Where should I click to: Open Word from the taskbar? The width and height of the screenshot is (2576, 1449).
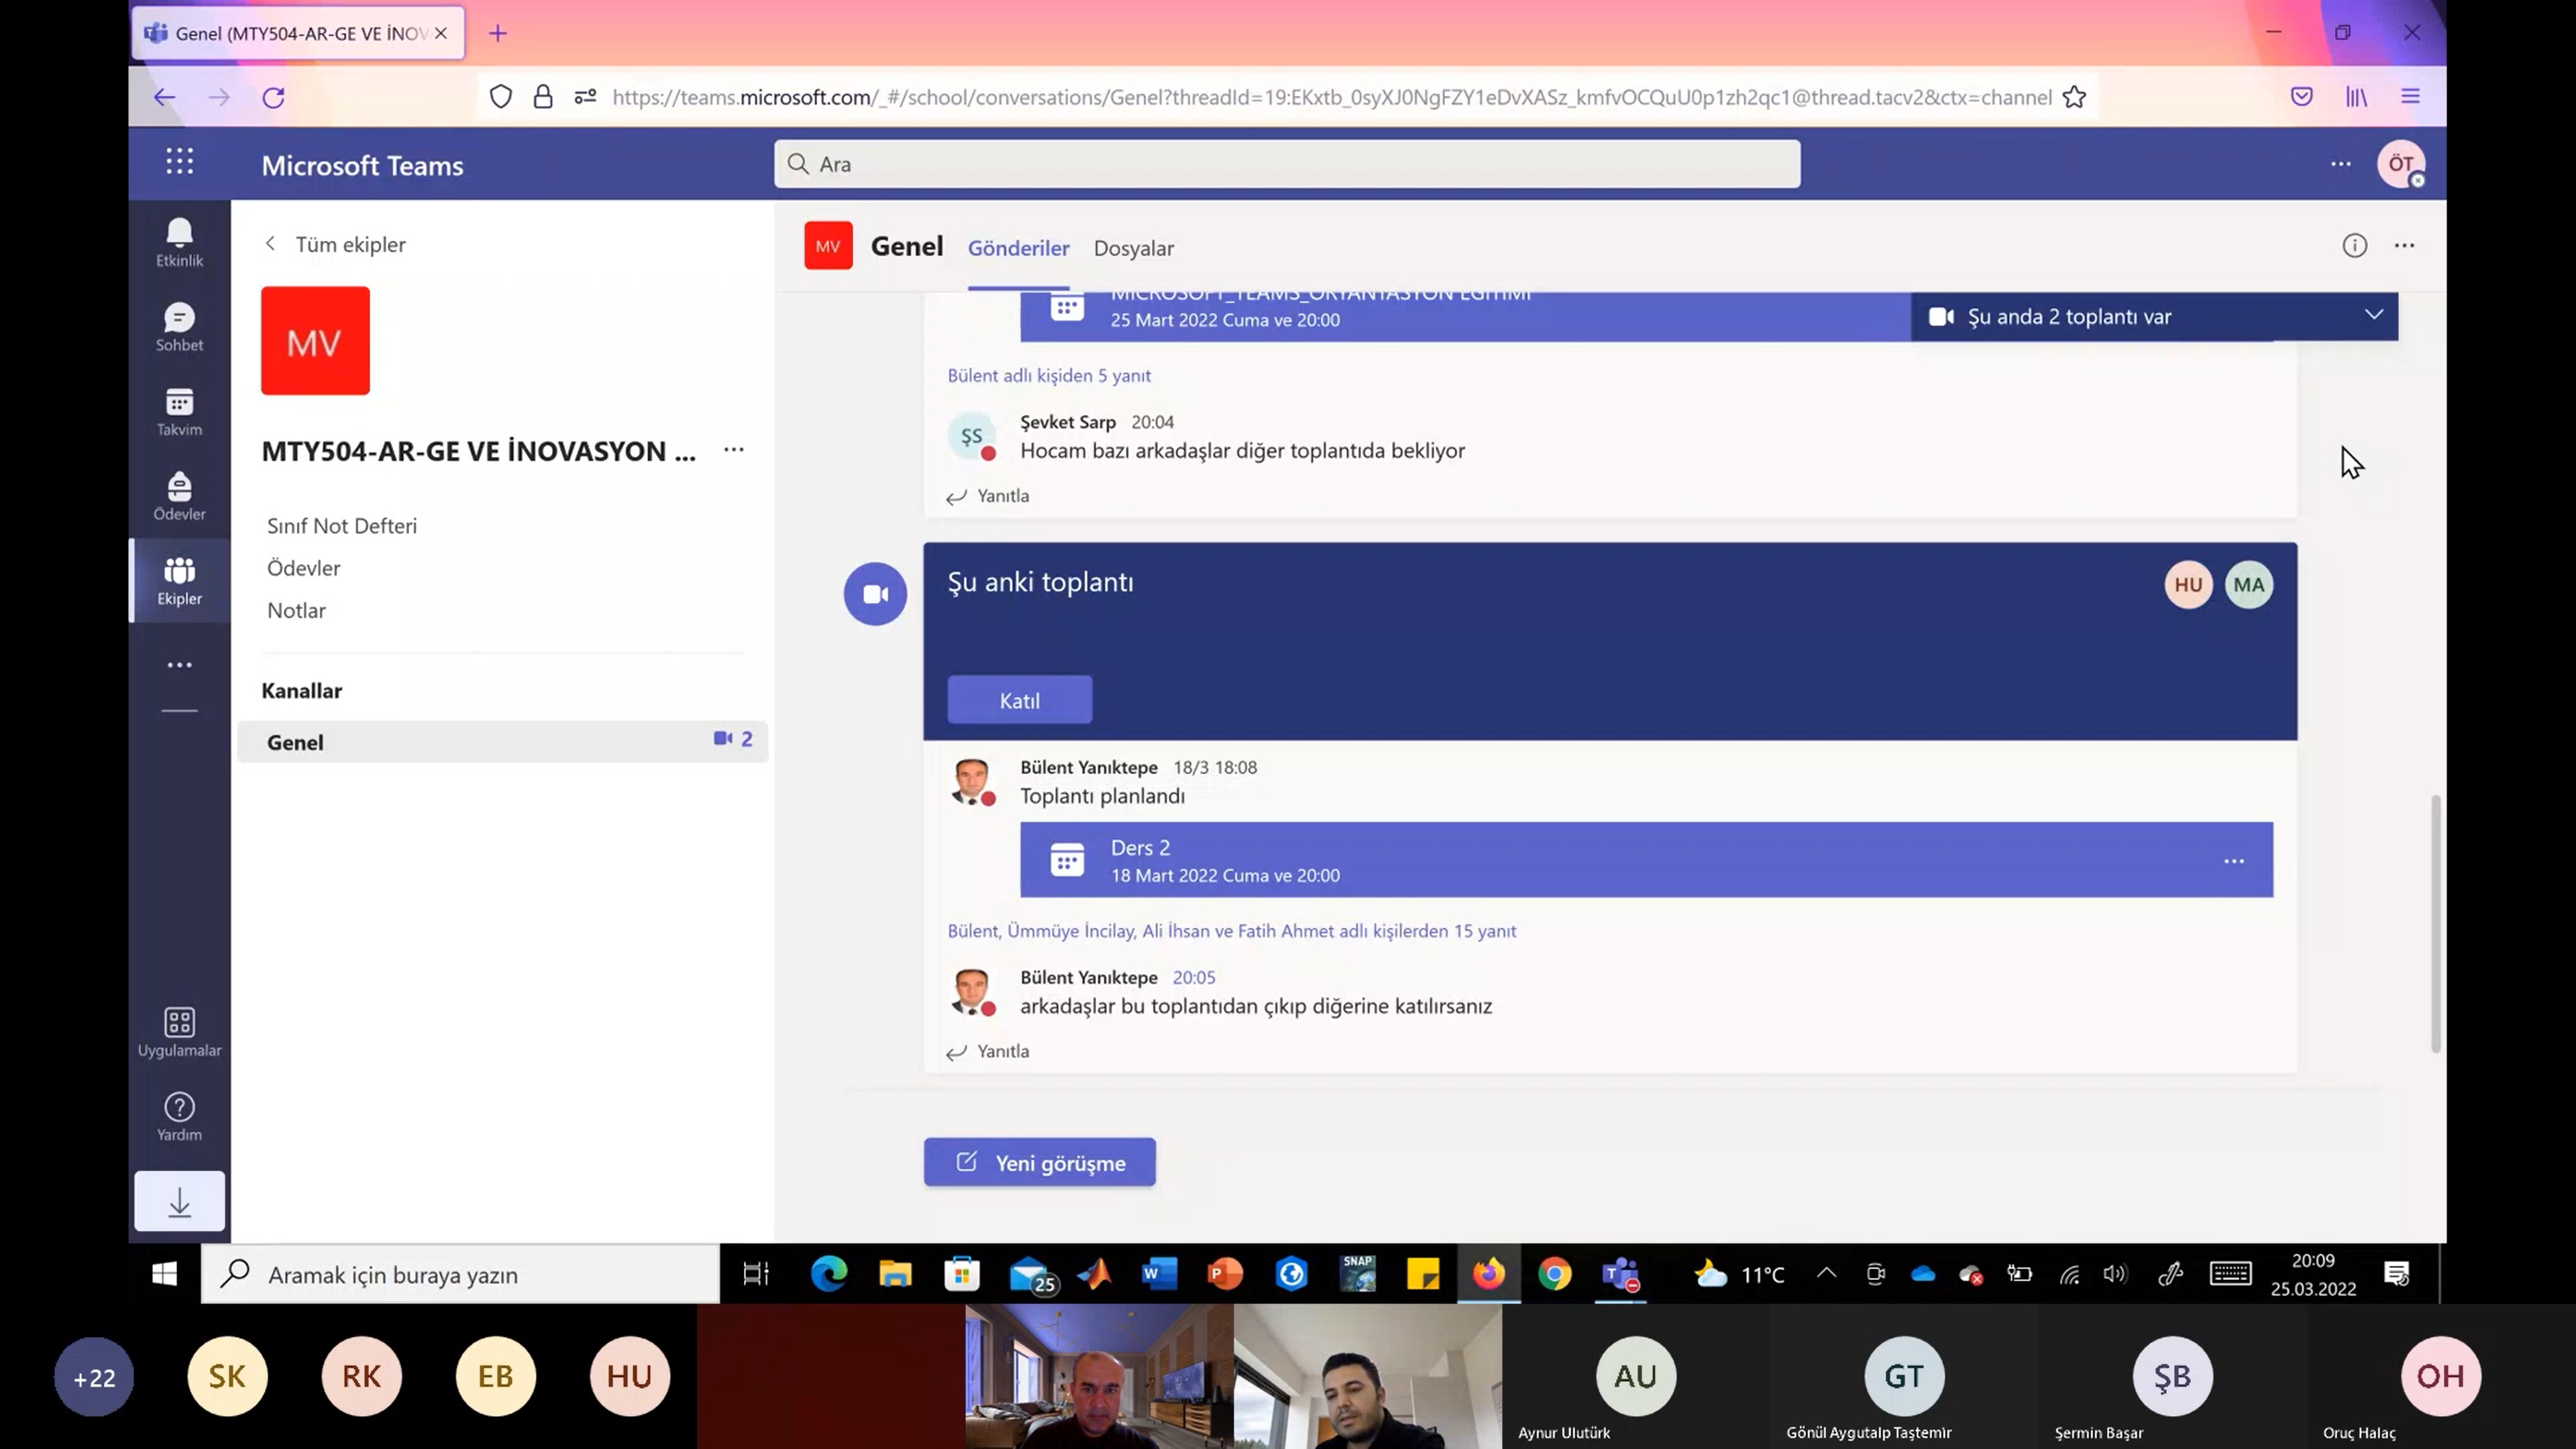pyautogui.click(x=1158, y=1273)
